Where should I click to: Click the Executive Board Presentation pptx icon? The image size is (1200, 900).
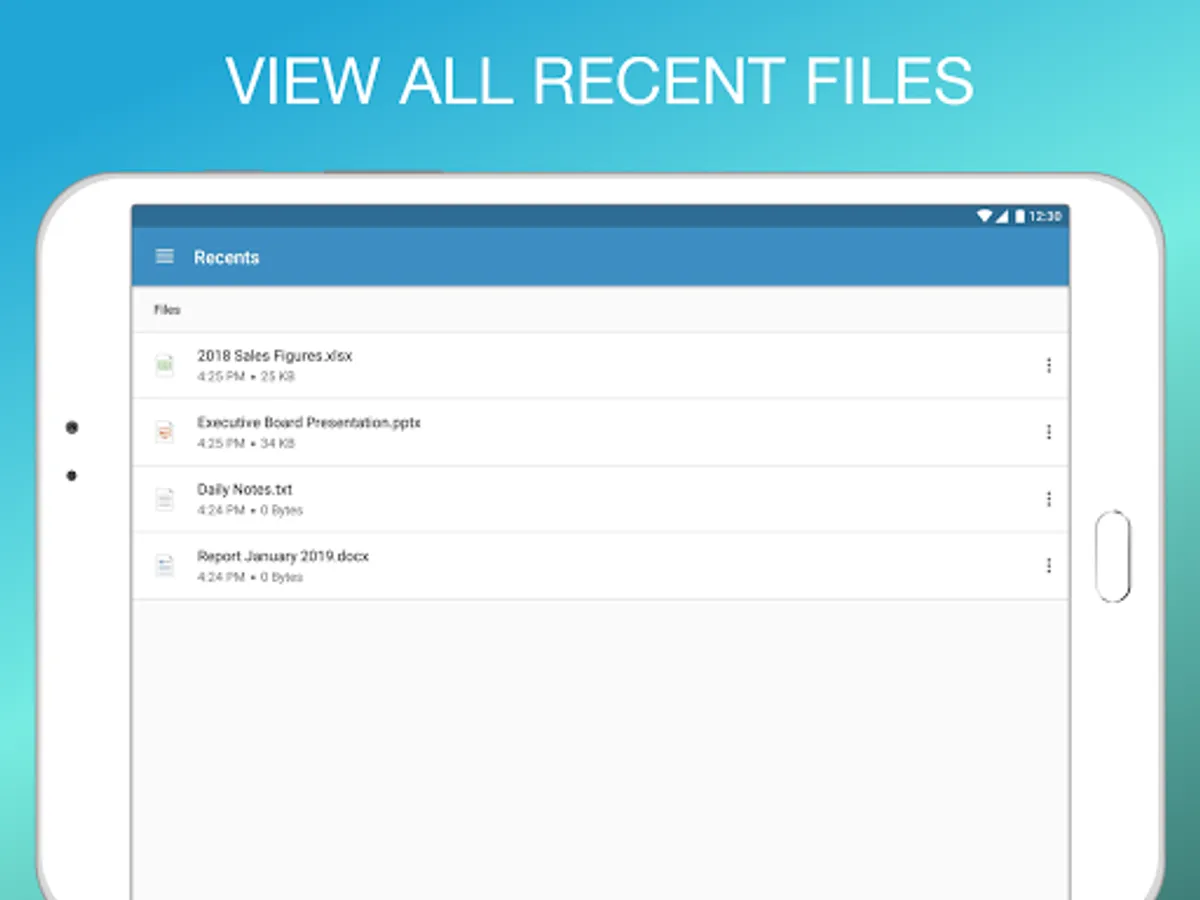165,432
